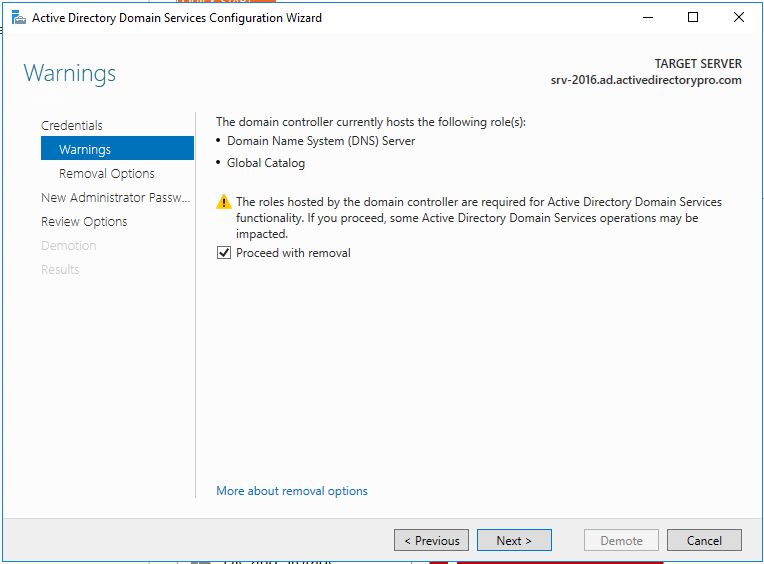
Task: Click the disabled Demote button
Action: [x=621, y=540]
